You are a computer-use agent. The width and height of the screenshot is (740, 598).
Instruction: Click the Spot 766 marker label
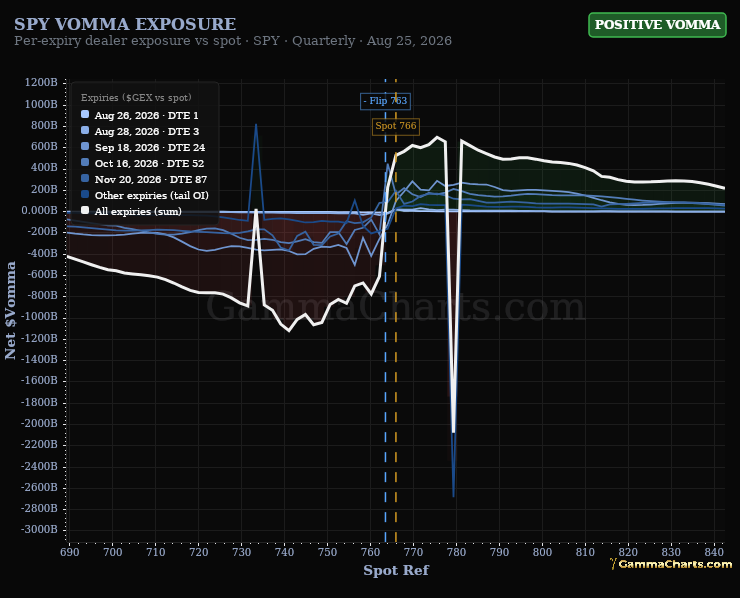[x=395, y=126]
